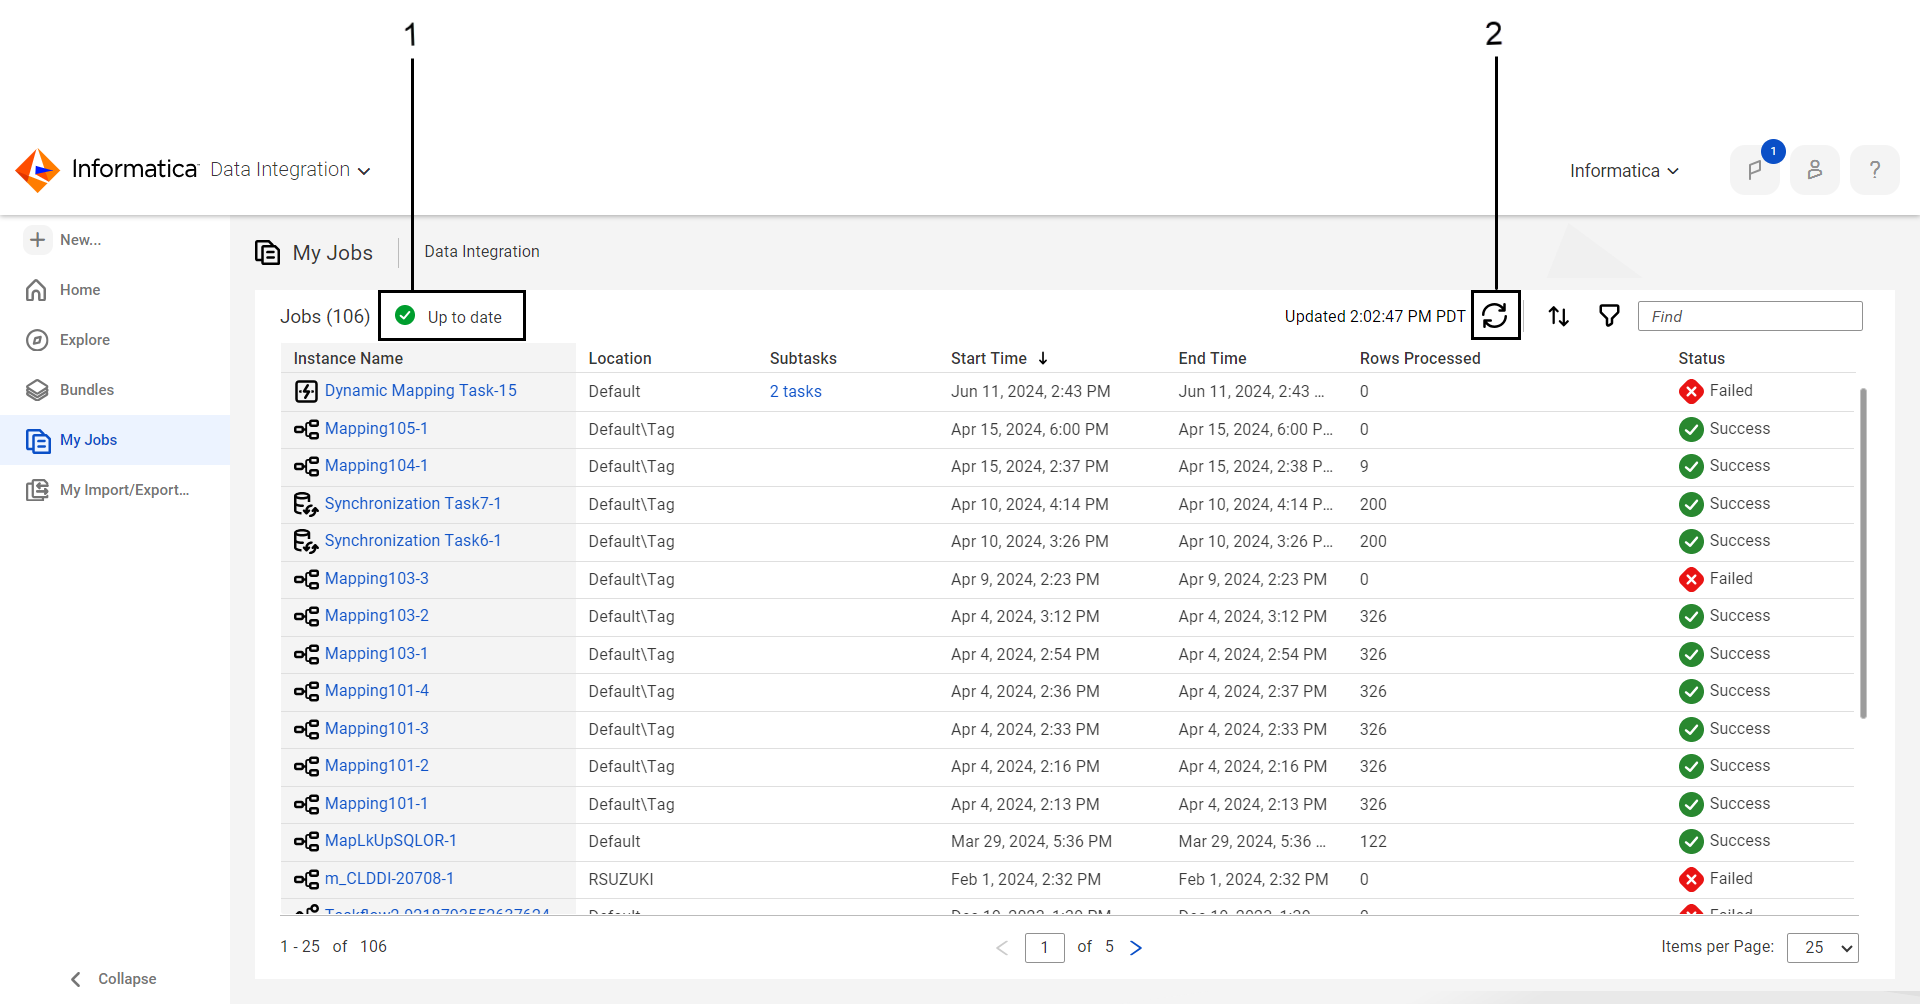Click the Mapping101-1 mapping icon

pos(306,804)
